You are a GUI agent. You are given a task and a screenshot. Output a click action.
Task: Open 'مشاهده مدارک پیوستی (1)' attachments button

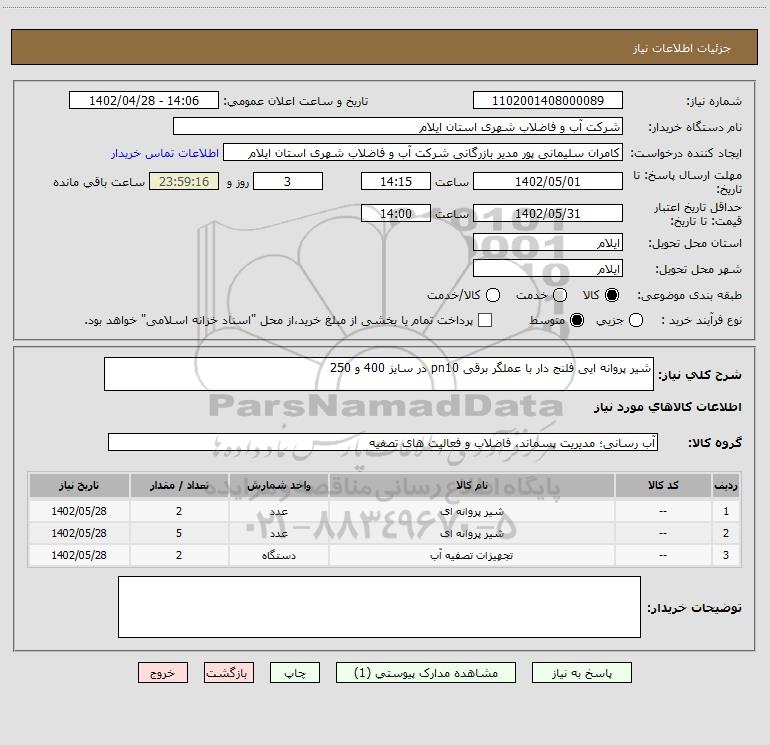pyautogui.click(x=426, y=673)
